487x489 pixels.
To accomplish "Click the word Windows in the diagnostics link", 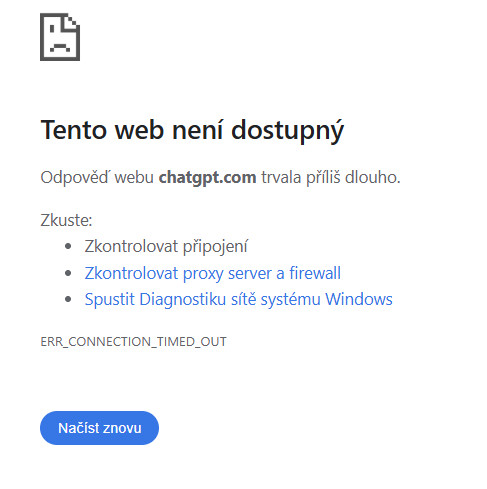I will [x=359, y=299].
